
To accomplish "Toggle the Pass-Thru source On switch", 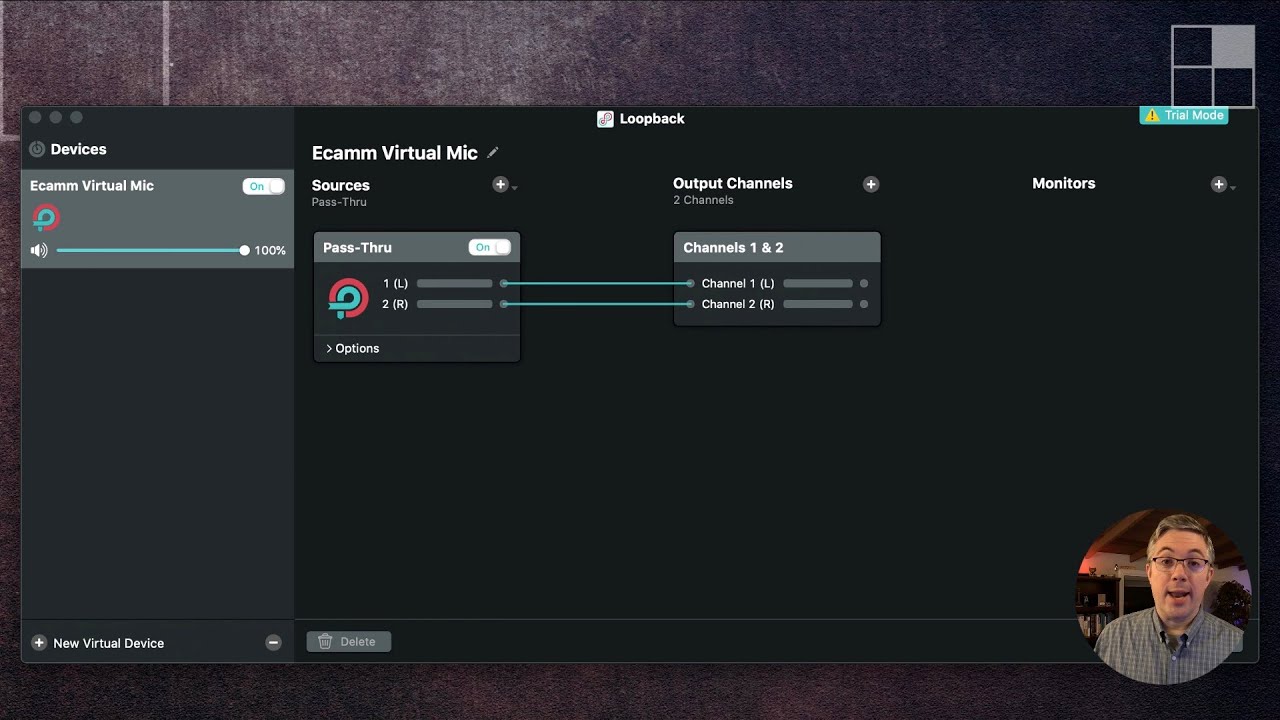I will (x=490, y=247).
